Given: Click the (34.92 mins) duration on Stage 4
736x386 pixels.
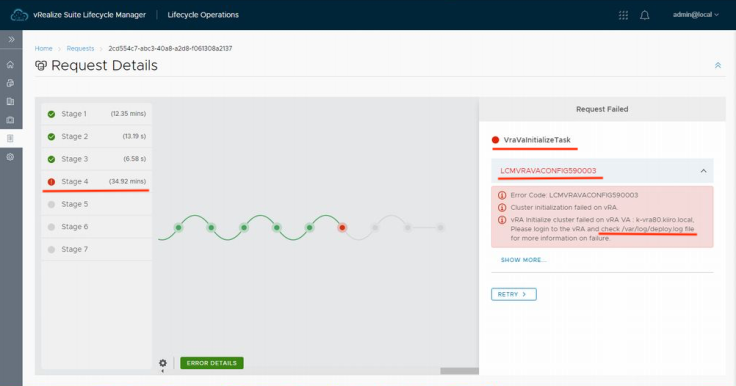Looking at the screenshot, I should click(x=128, y=181).
